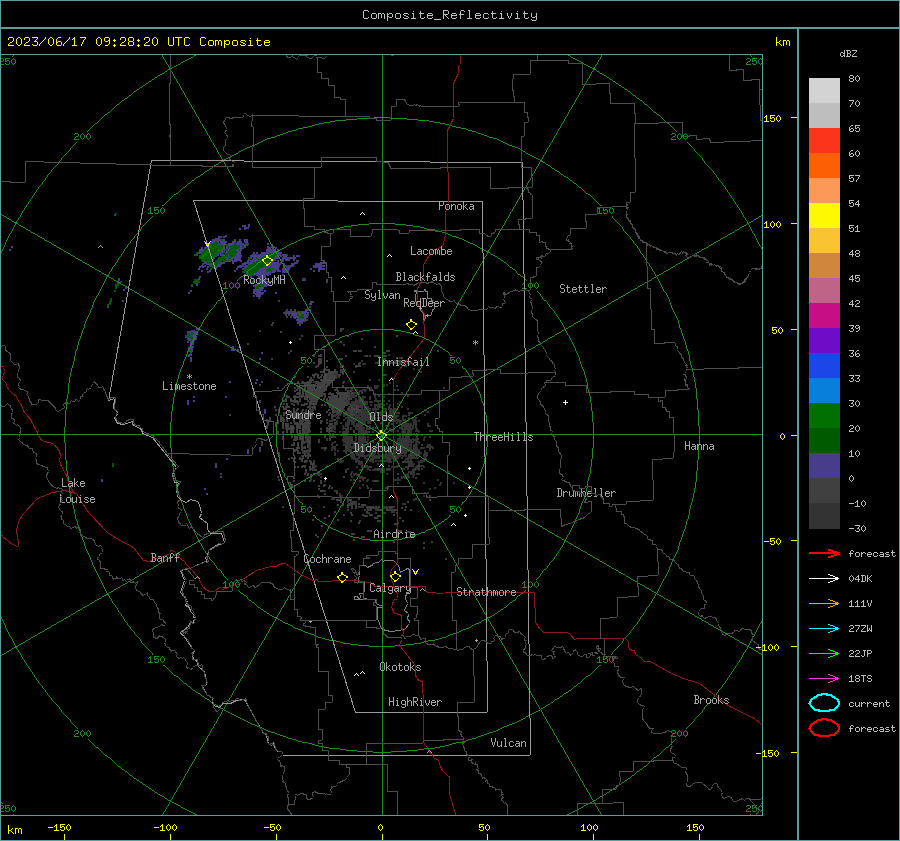
Task: Select the Okotoks label
Action: [400, 667]
